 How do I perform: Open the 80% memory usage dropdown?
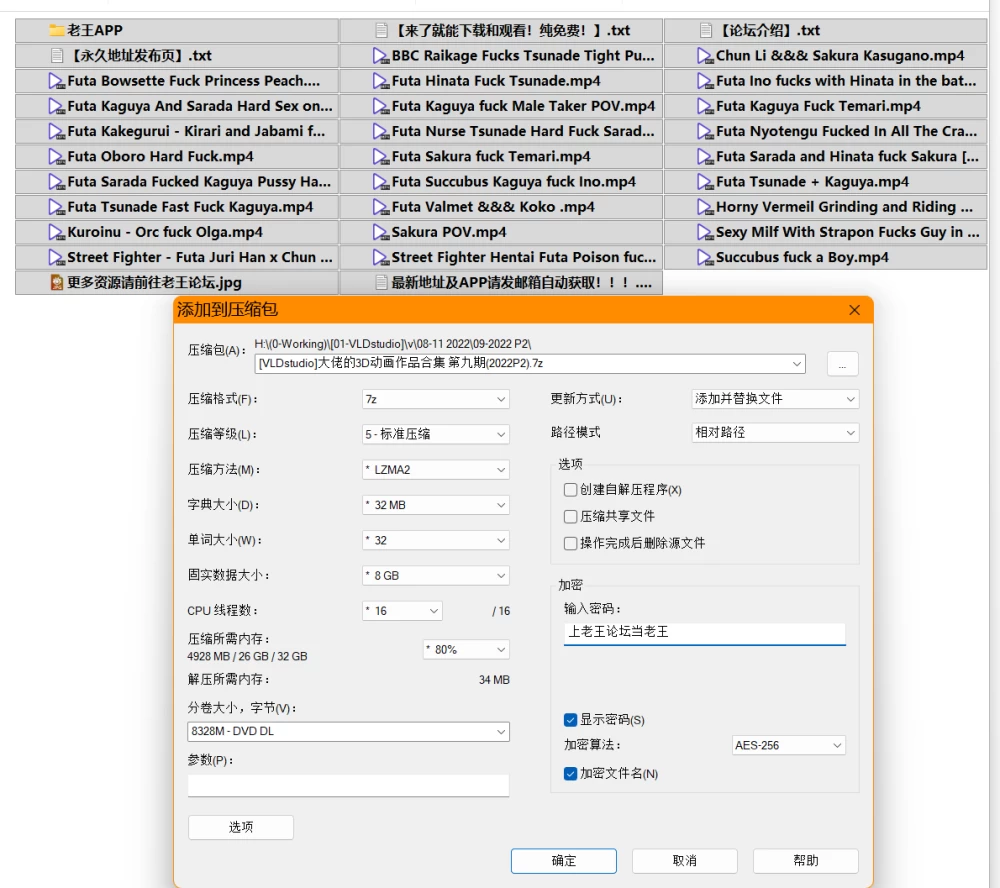466,649
